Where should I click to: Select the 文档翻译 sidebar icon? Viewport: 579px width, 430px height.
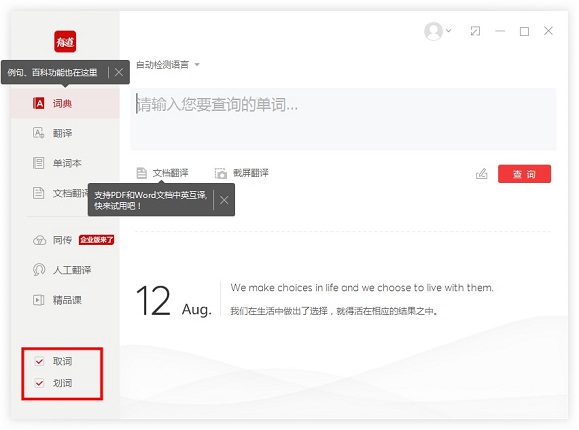click(38, 193)
